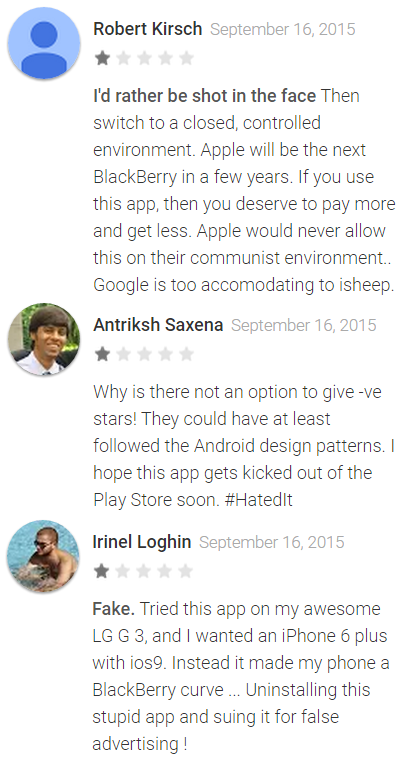Open Irinel Loghin's profile photo

tap(44, 556)
